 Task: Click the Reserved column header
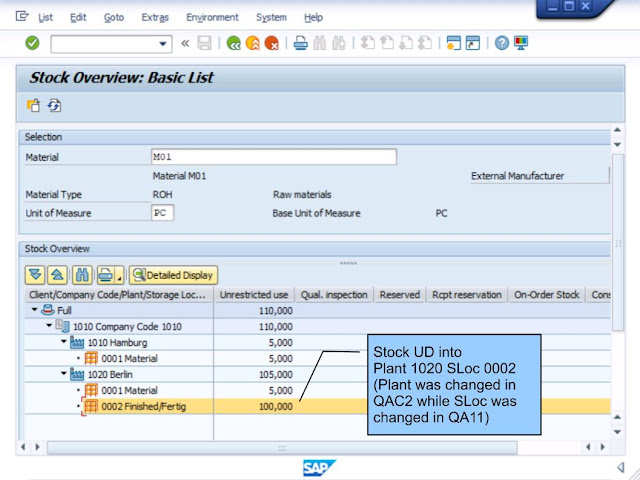pos(400,295)
